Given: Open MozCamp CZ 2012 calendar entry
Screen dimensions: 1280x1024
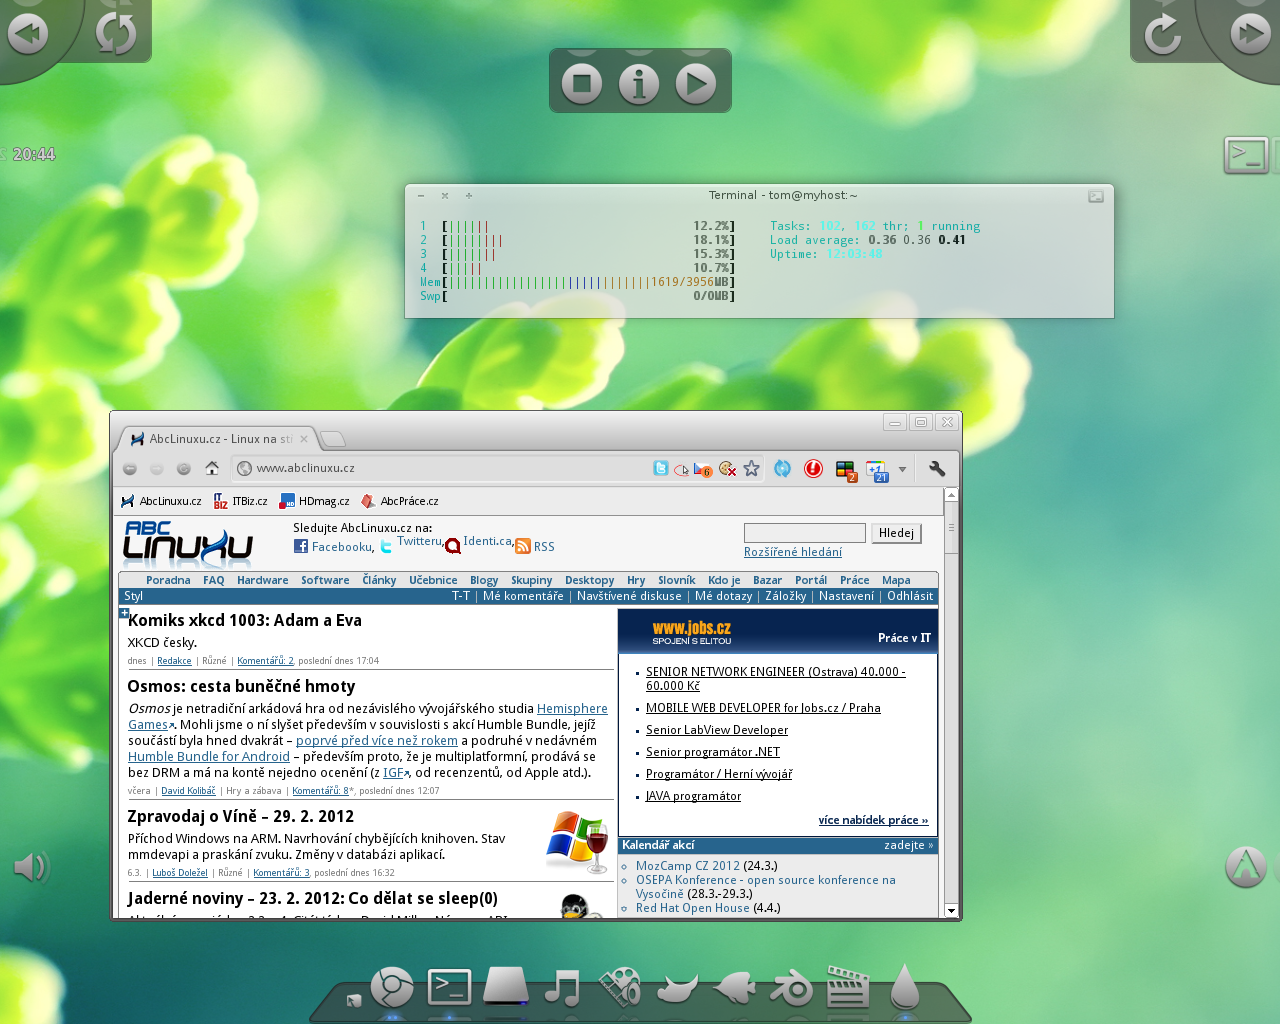Looking at the screenshot, I should 688,866.
